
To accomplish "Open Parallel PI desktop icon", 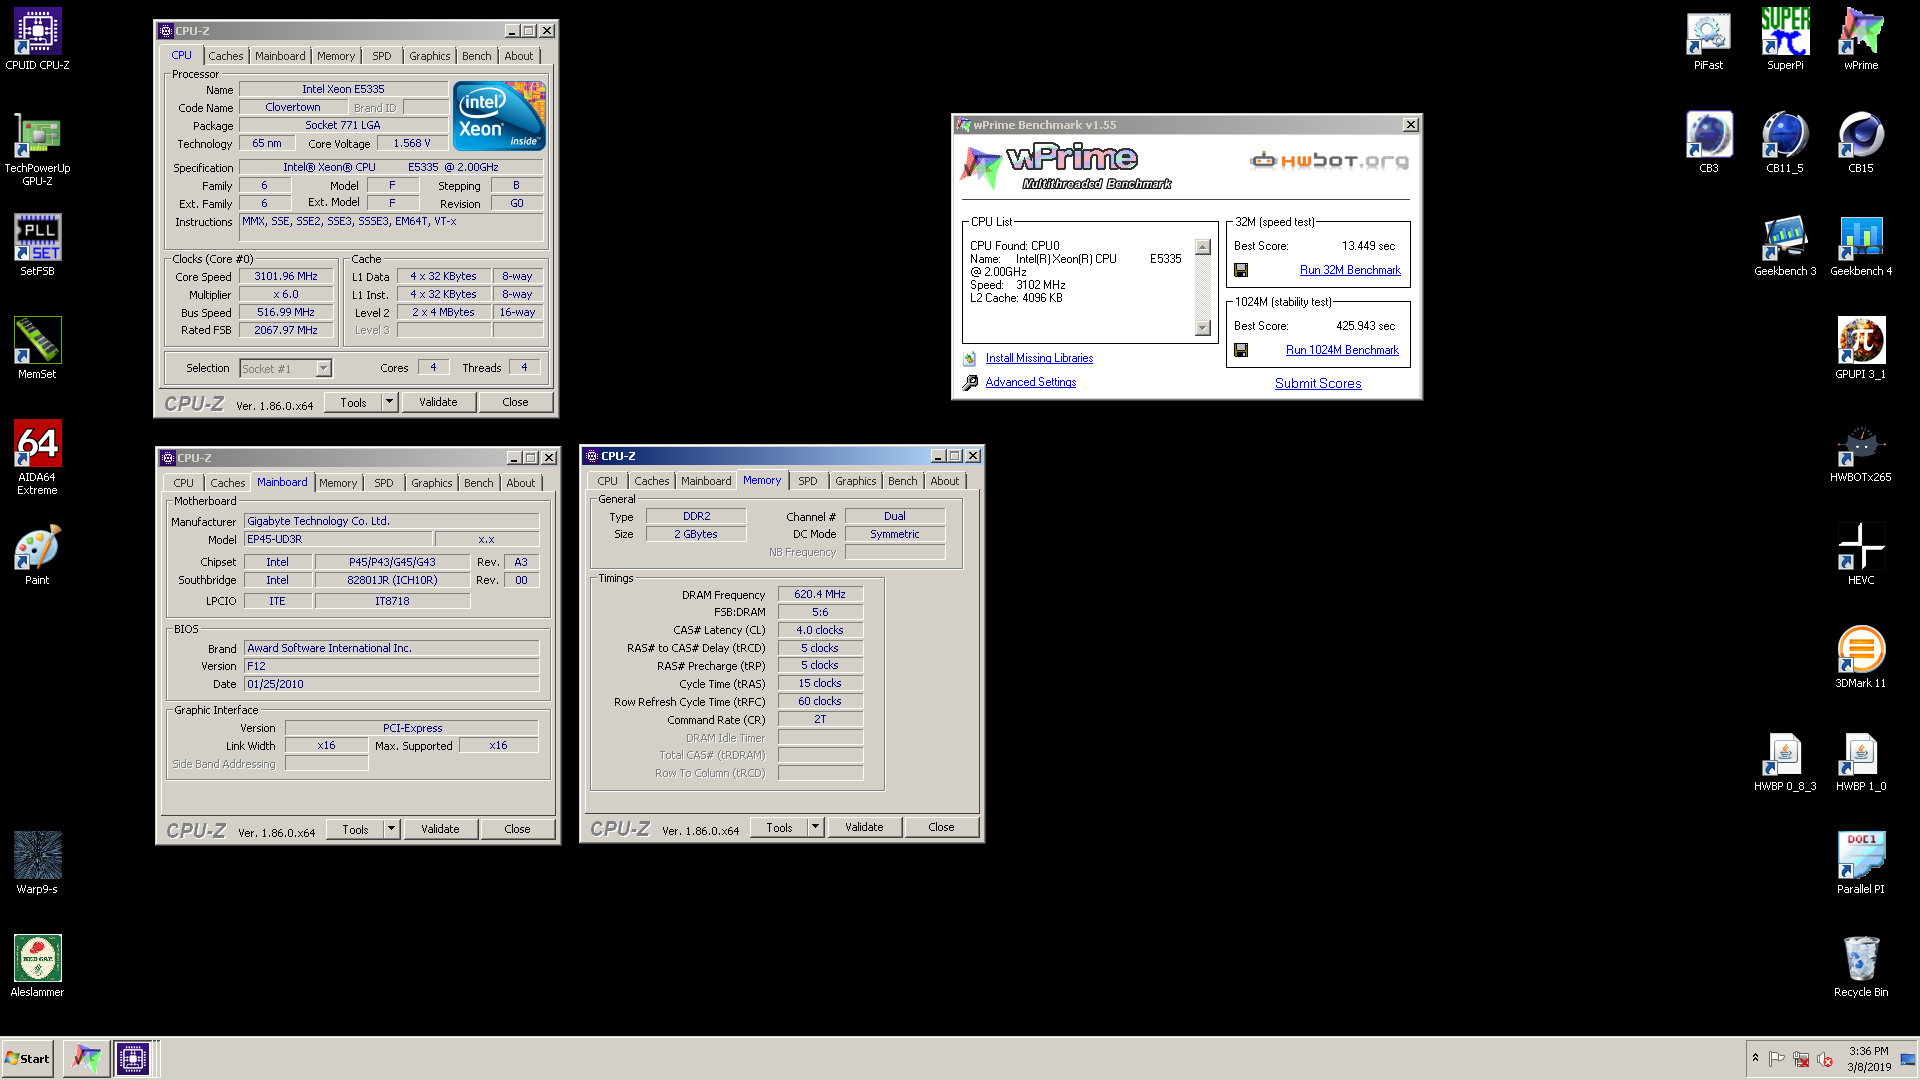I will 1861,864.
